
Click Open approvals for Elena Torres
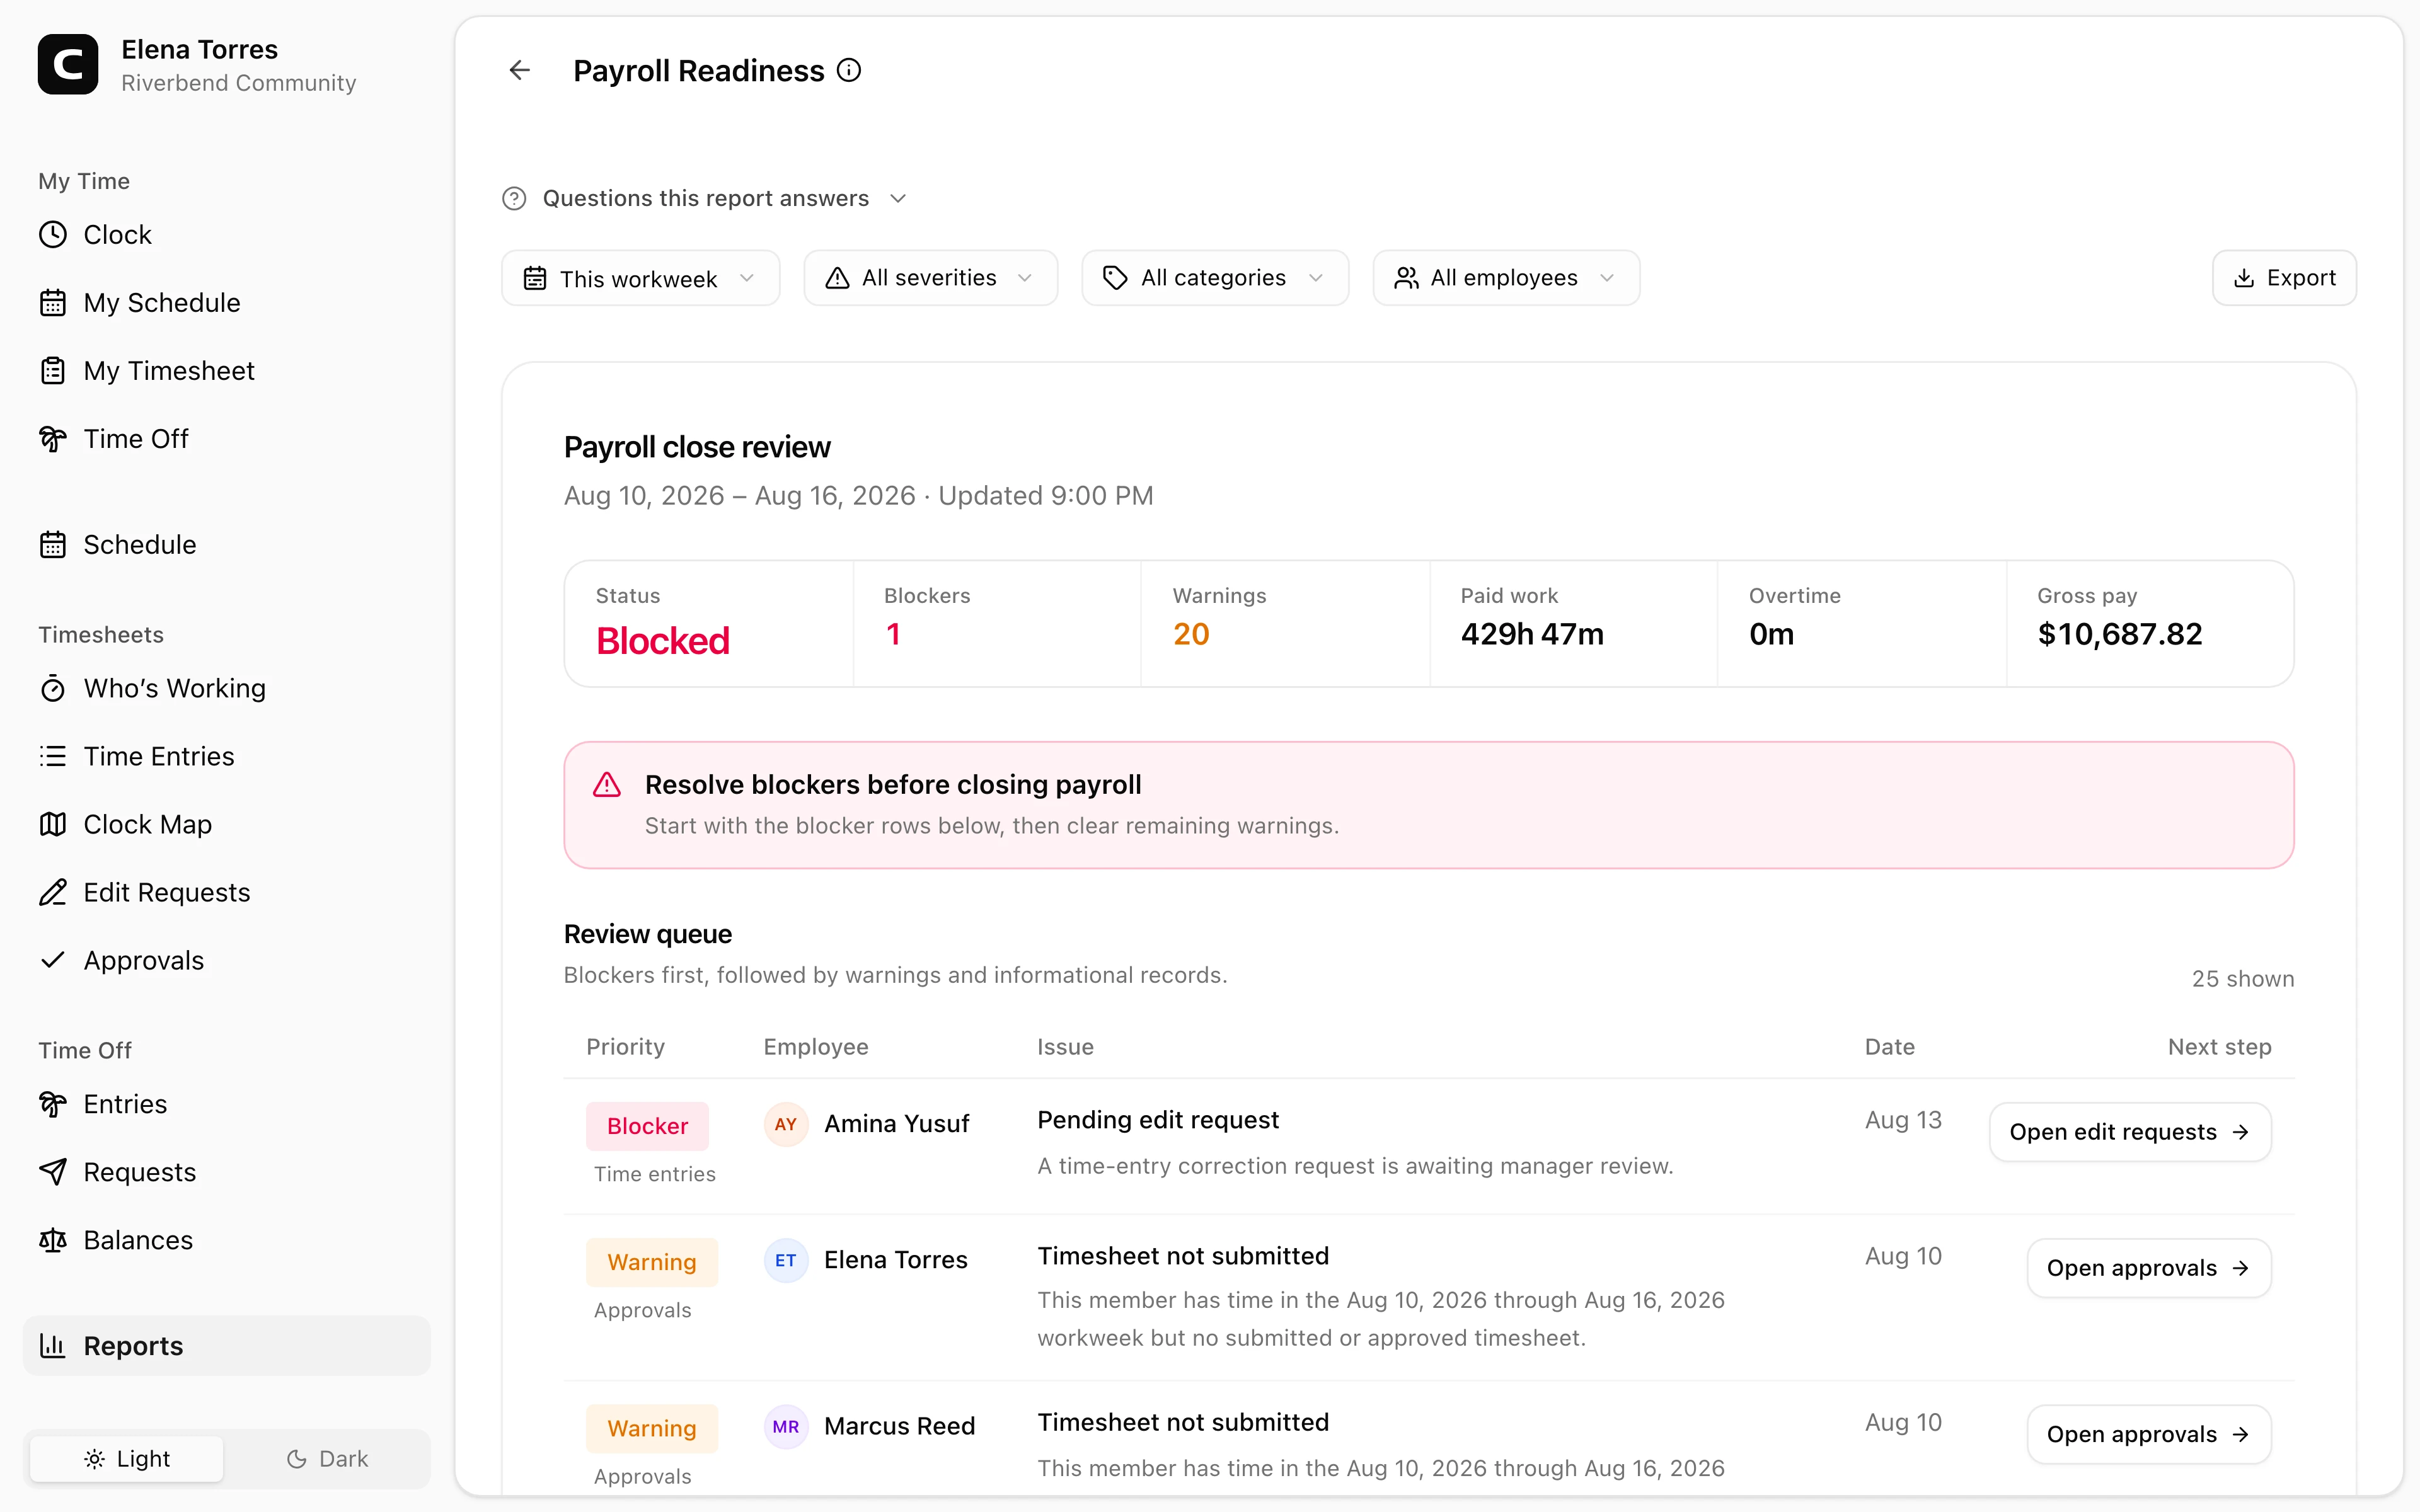(2149, 1269)
